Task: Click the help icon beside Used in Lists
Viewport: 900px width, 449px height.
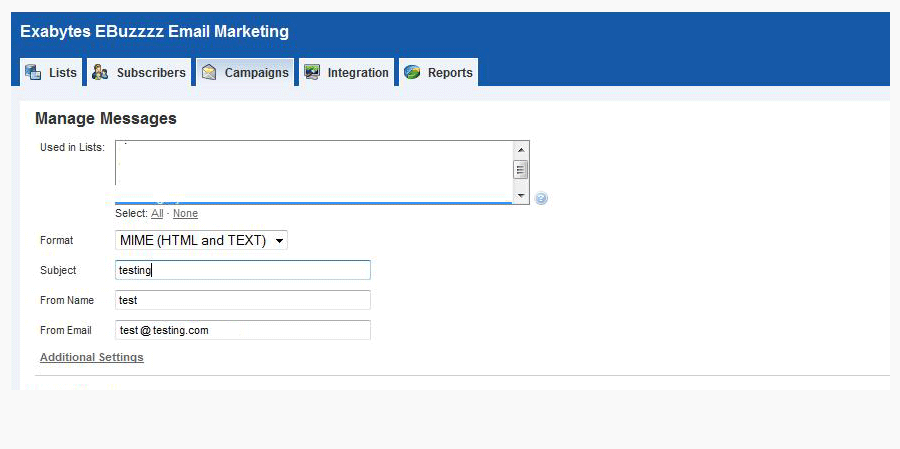Action: [541, 198]
